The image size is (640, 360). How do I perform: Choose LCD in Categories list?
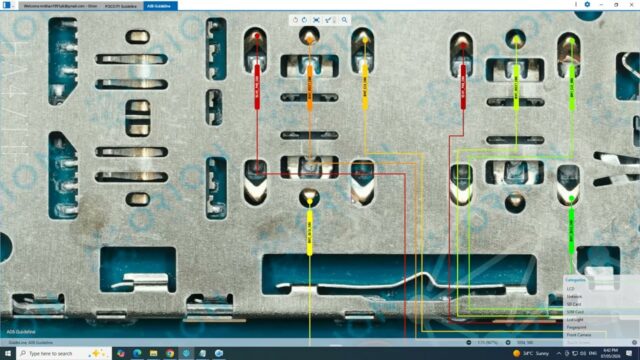coord(570,289)
